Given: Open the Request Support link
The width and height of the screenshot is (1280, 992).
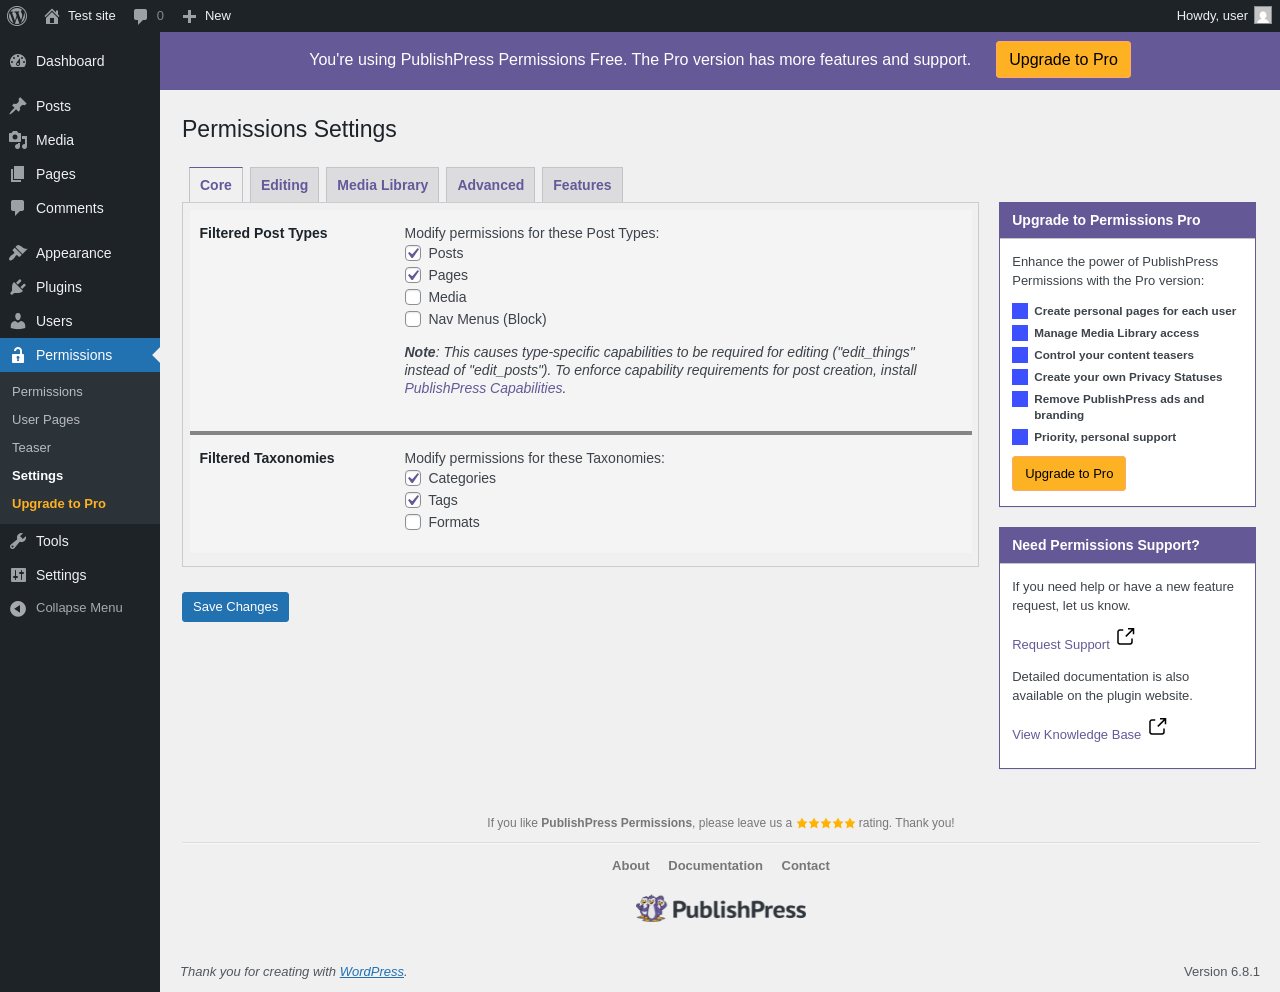Looking at the screenshot, I should coord(1061,645).
